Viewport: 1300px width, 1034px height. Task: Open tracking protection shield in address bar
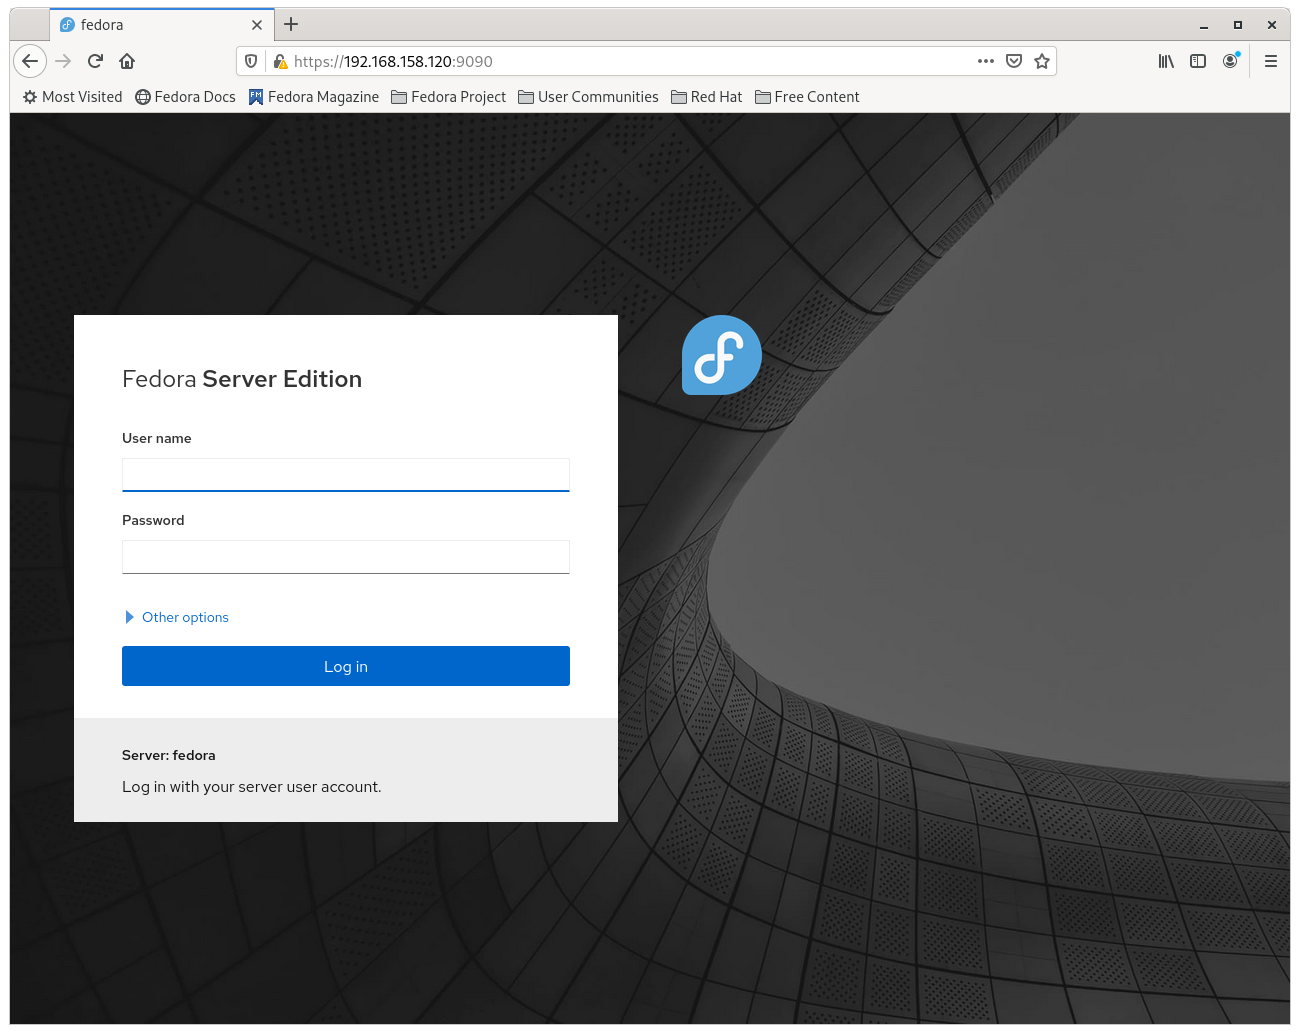(x=251, y=61)
